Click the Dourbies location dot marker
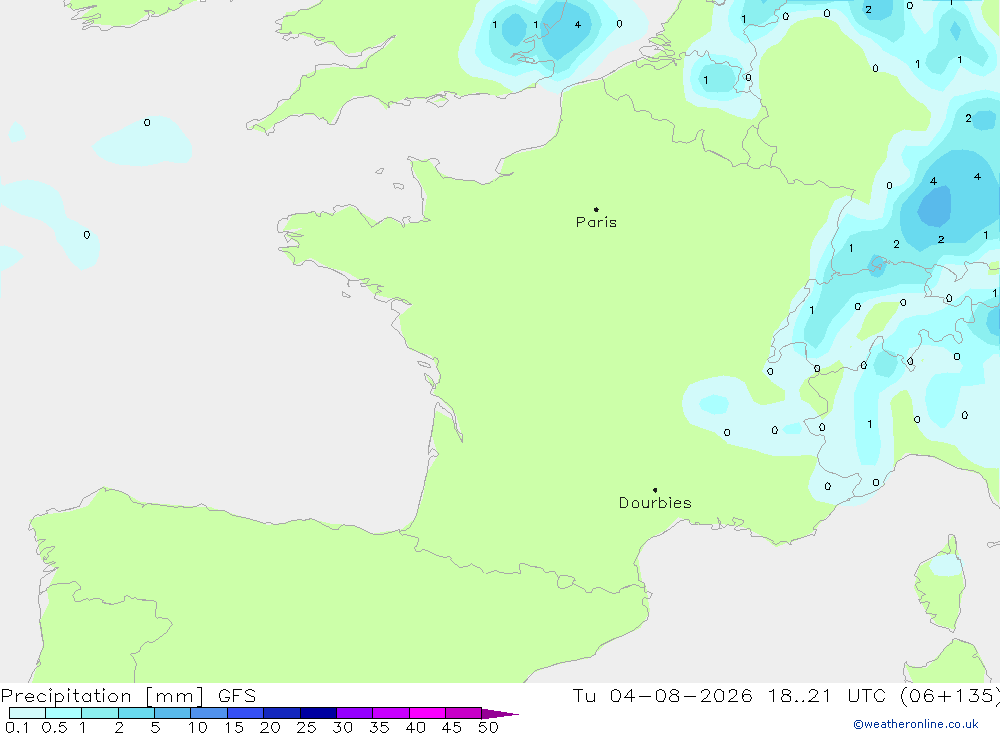This screenshot has height=733, width=1000. [x=655, y=490]
